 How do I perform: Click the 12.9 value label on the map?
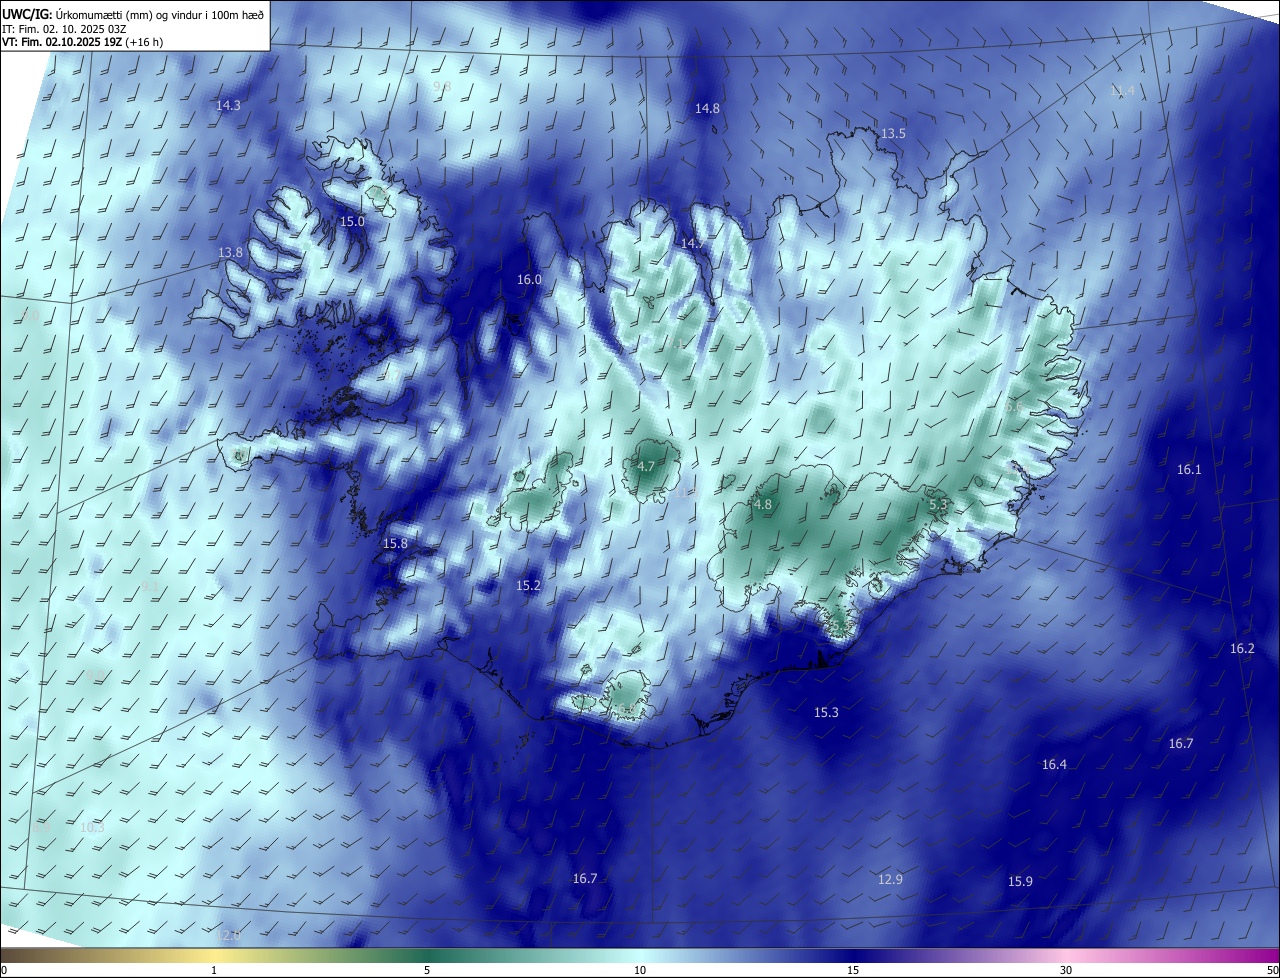[x=890, y=880]
